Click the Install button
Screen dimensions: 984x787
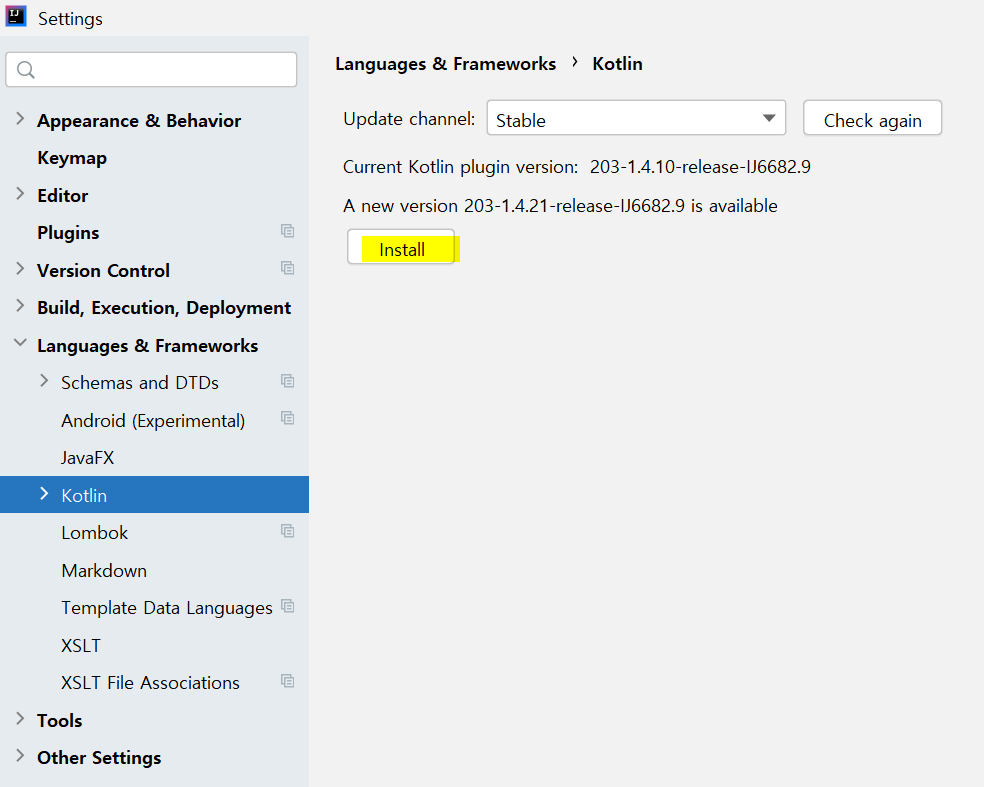401,247
